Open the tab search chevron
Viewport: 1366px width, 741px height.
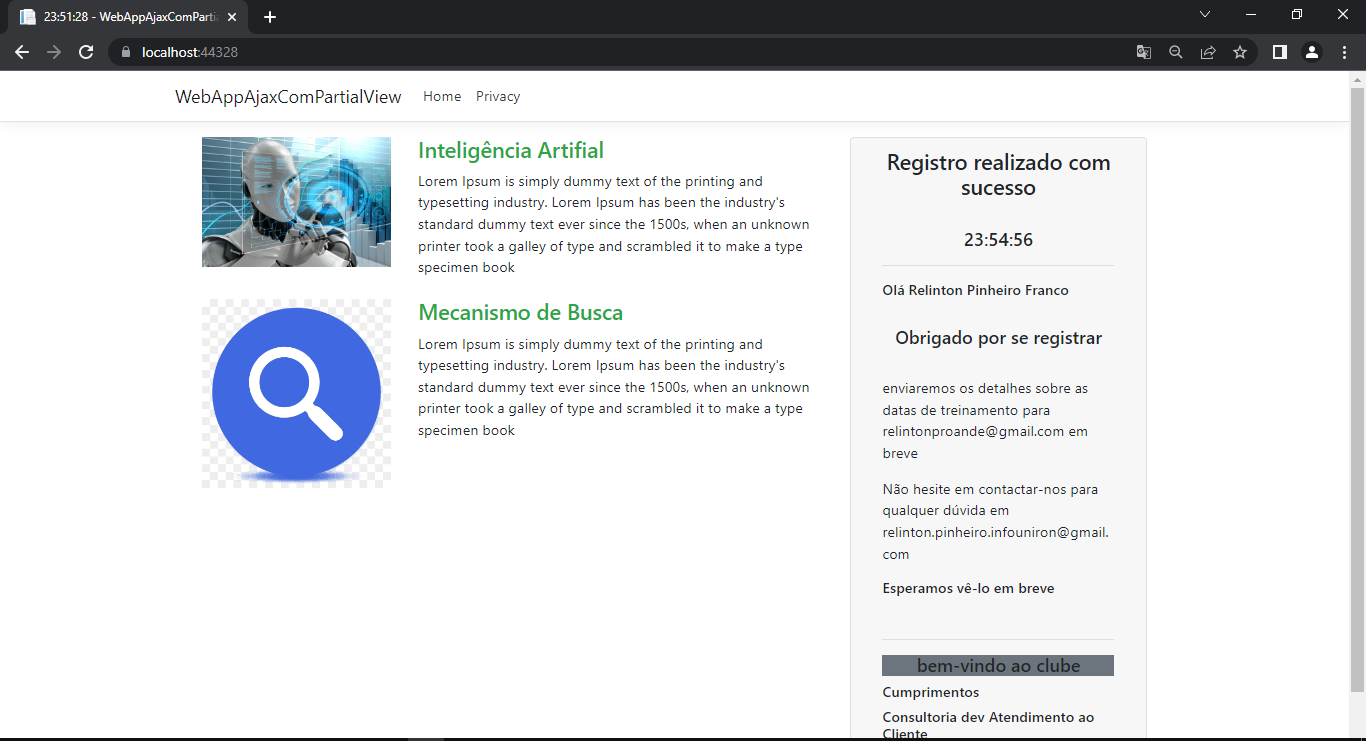point(1205,14)
